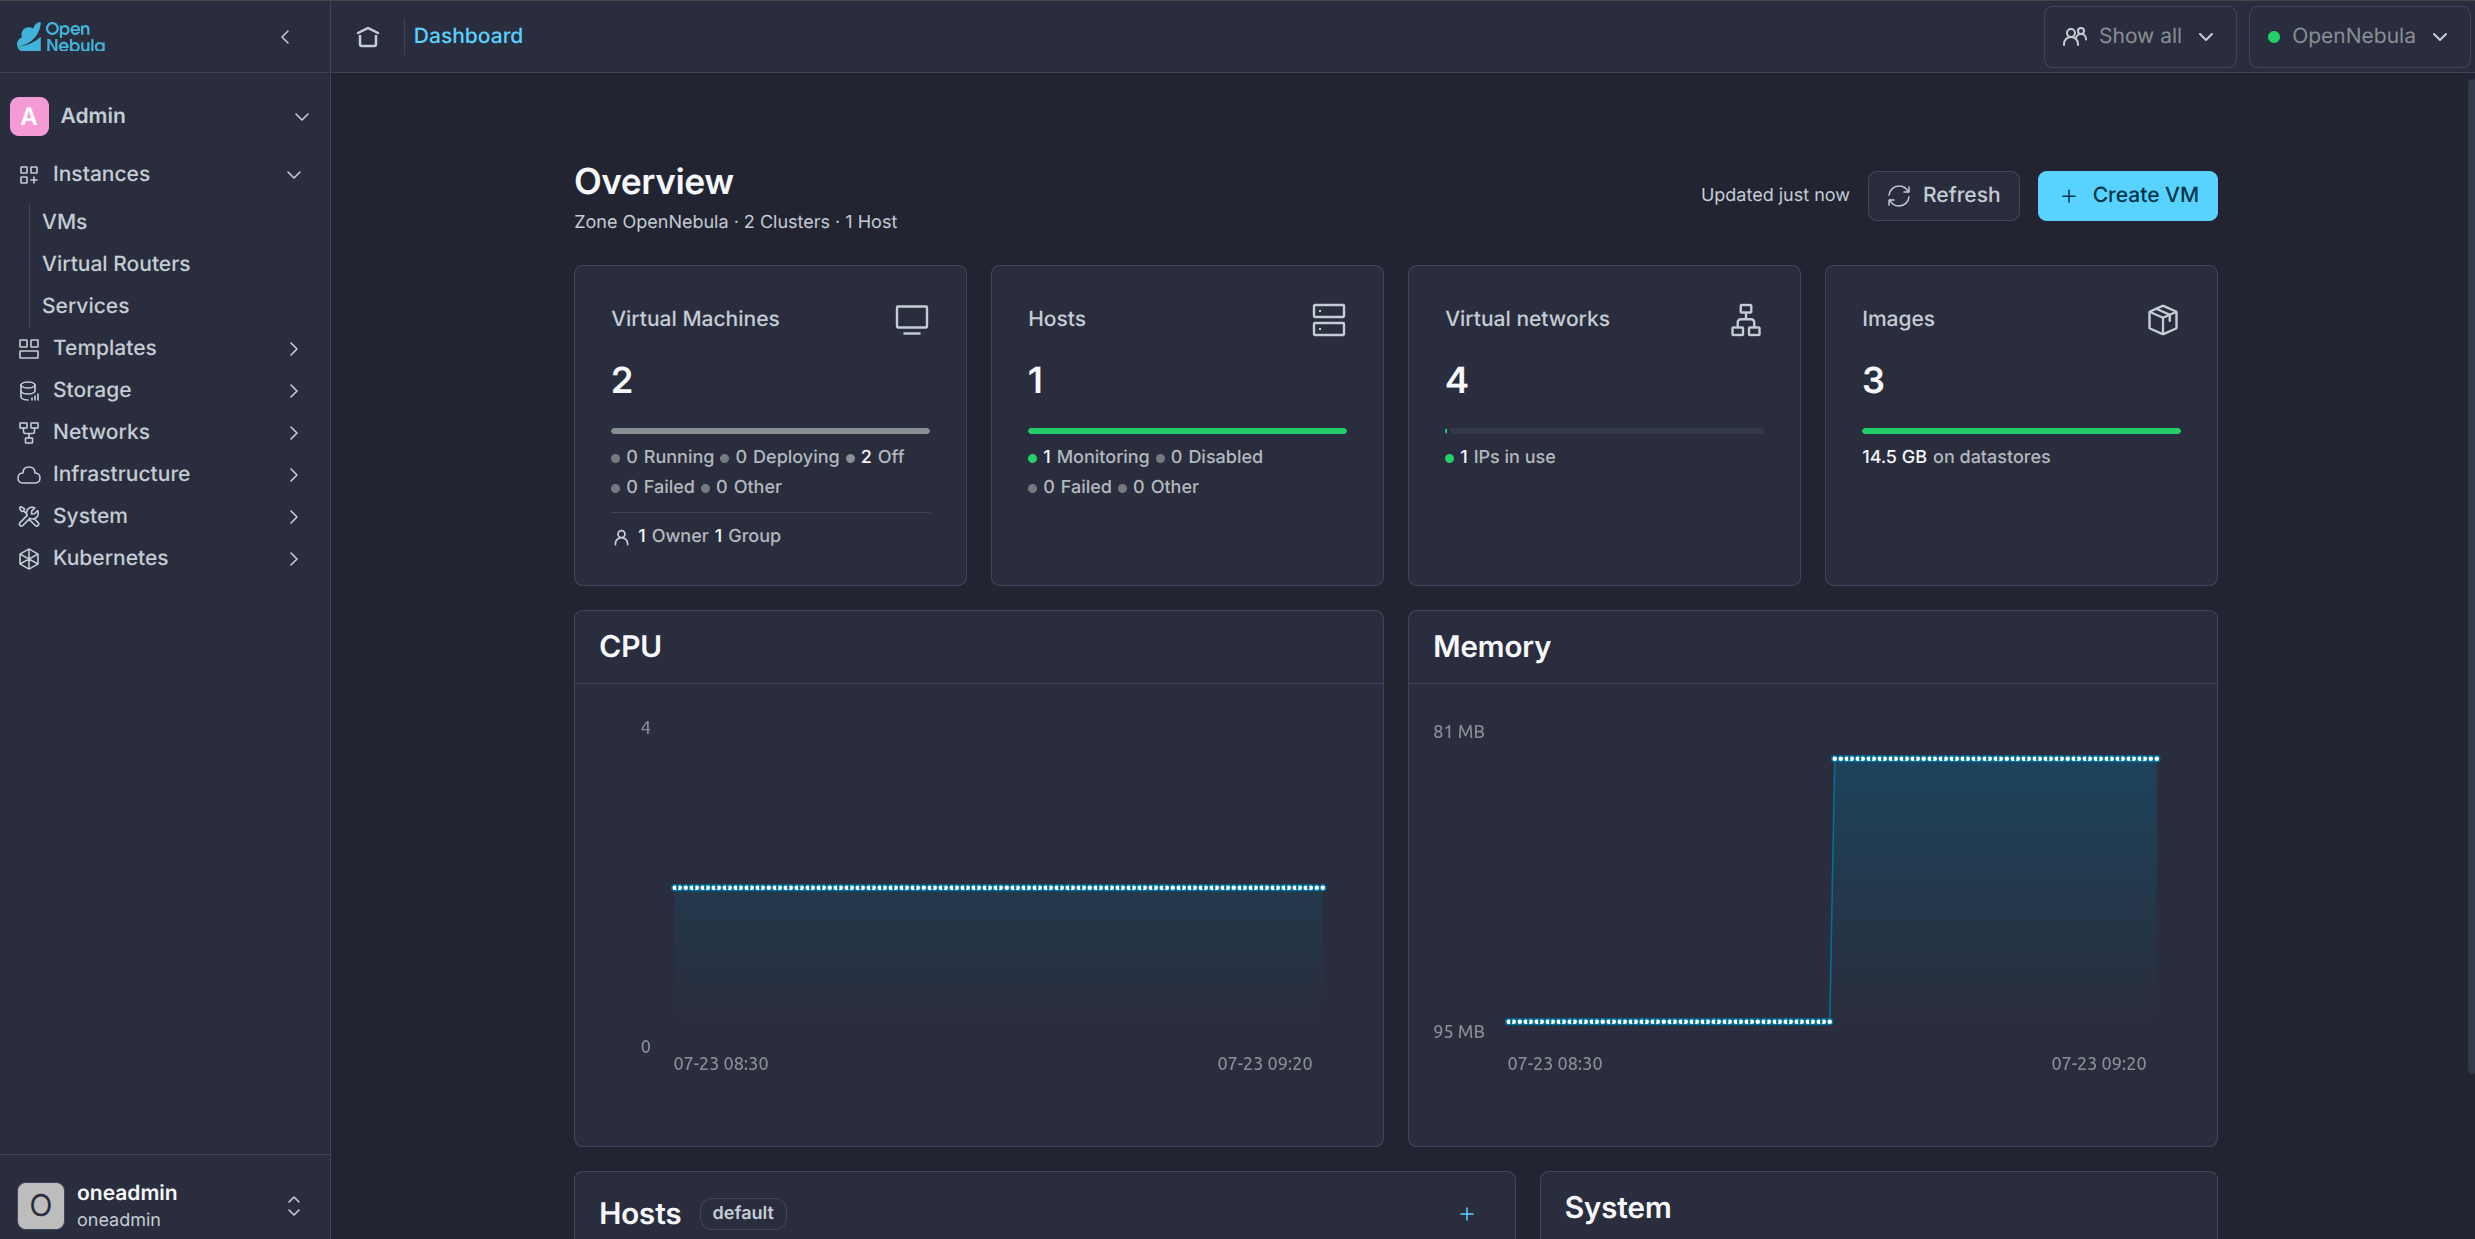Image resolution: width=2475 pixels, height=1239 pixels.
Task: Expand the Networks section
Action: click(x=294, y=433)
